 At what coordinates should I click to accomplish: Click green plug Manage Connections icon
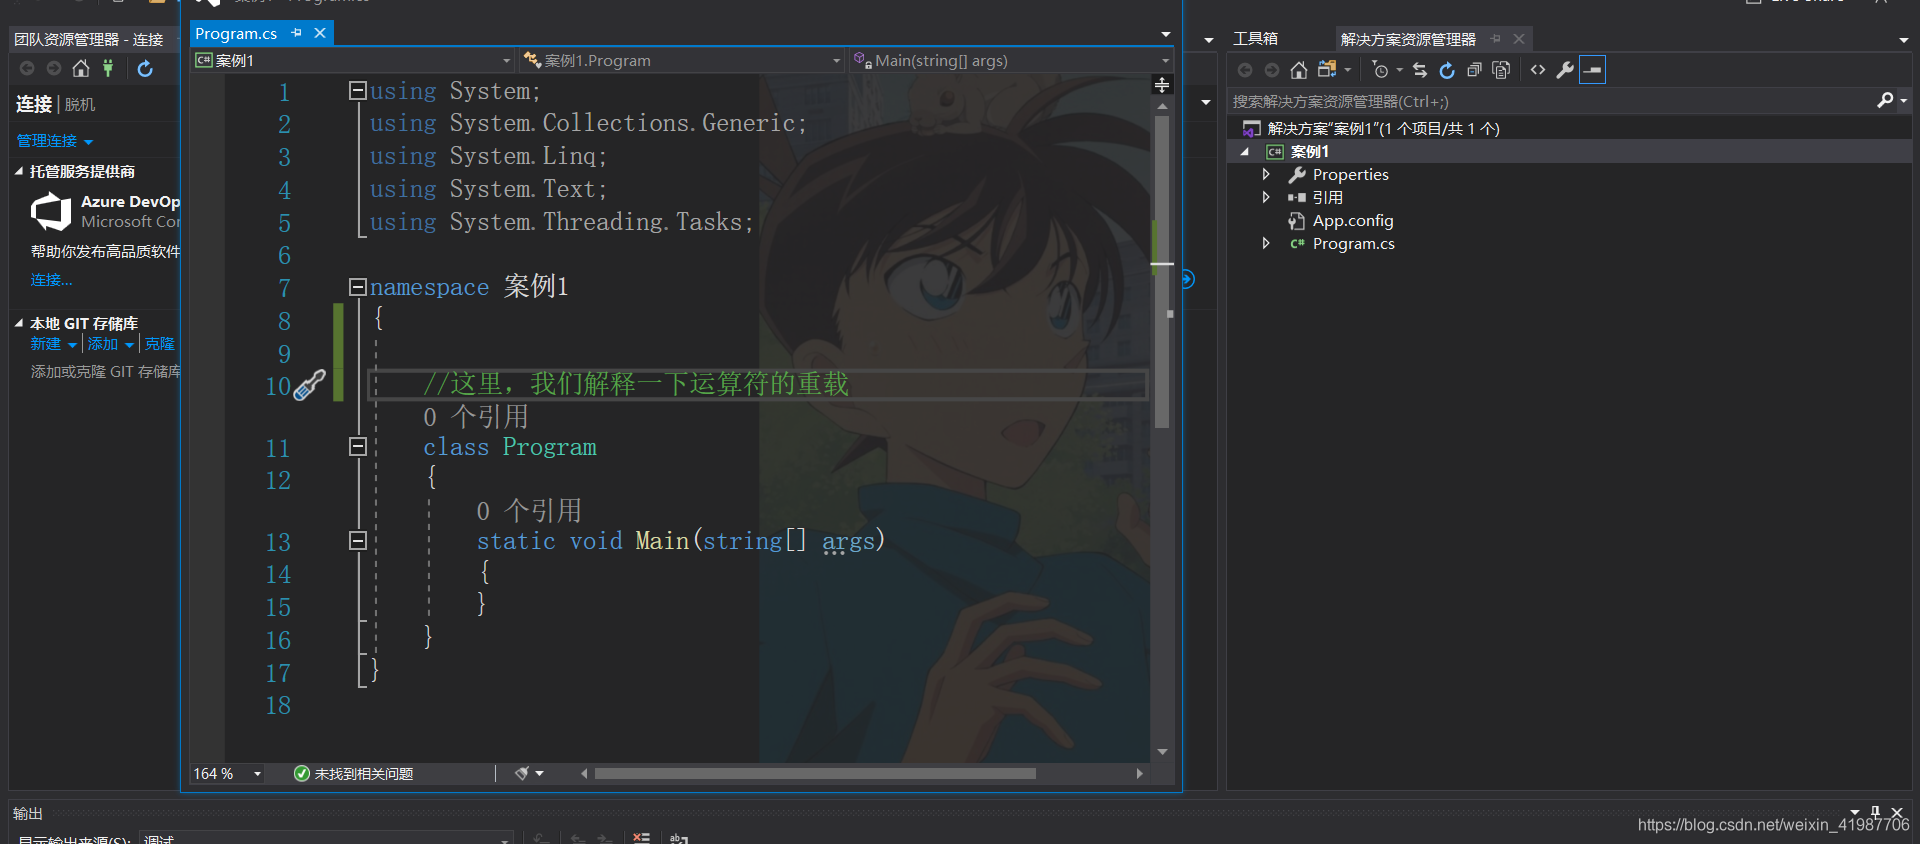pos(108,69)
